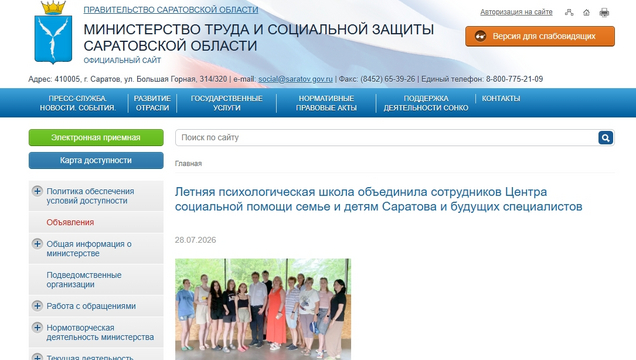Viewport: 636px width, 360px height.
Task: Open Контакты menu item
Action: (501, 99)
